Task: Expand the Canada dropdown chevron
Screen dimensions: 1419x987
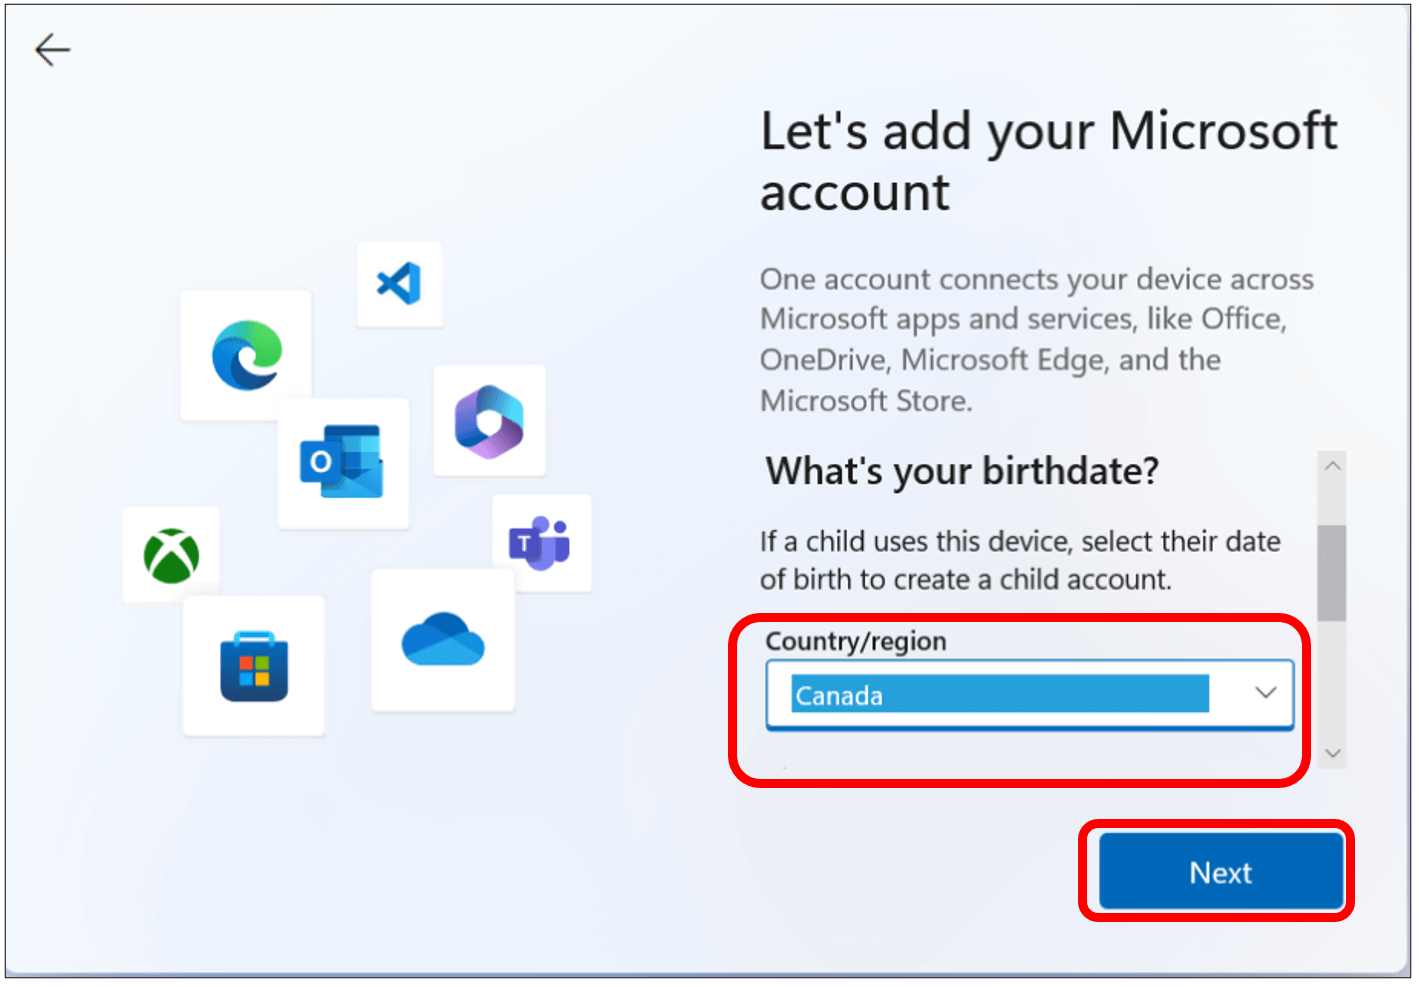Action: 1266,693
